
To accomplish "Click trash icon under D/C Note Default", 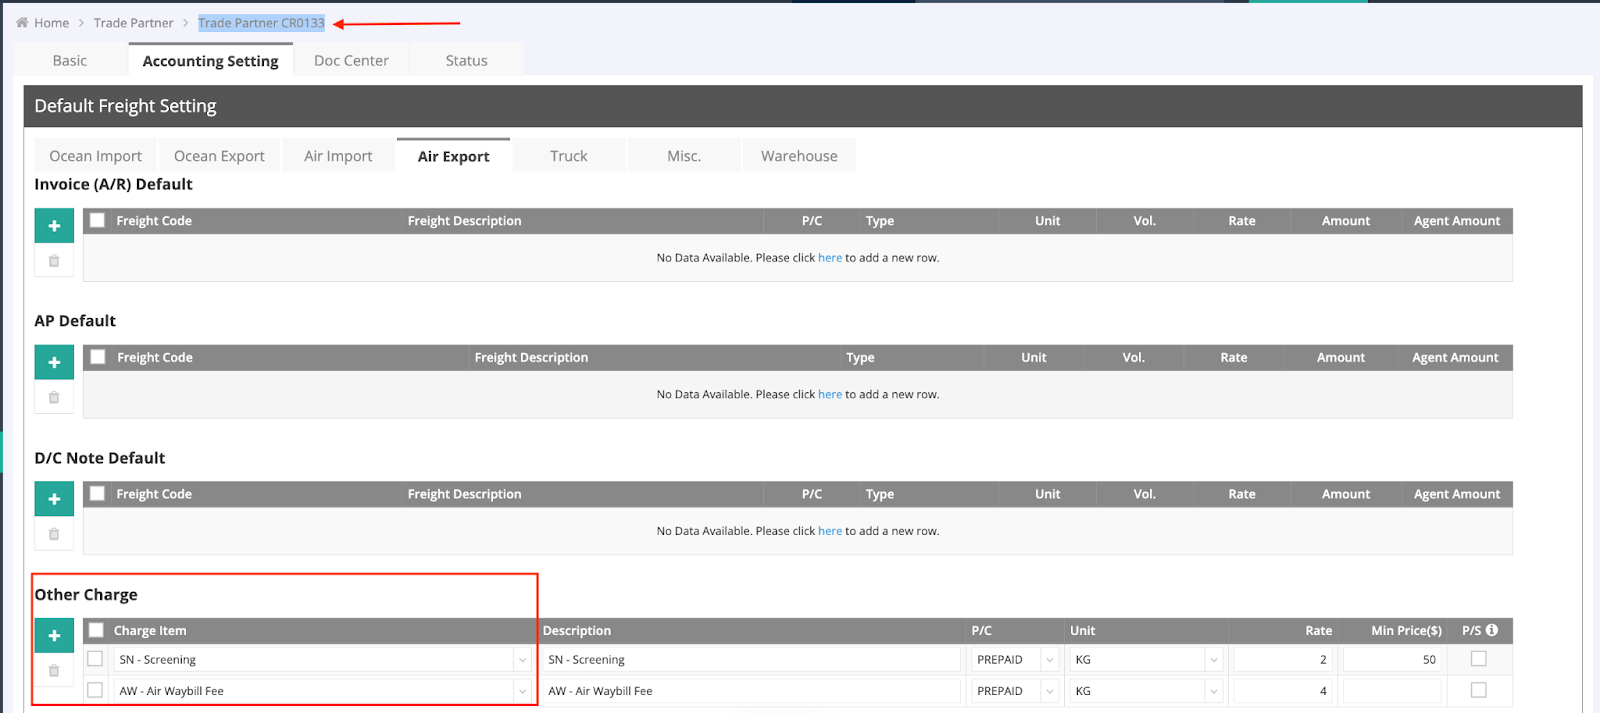I will pos(54,534).
